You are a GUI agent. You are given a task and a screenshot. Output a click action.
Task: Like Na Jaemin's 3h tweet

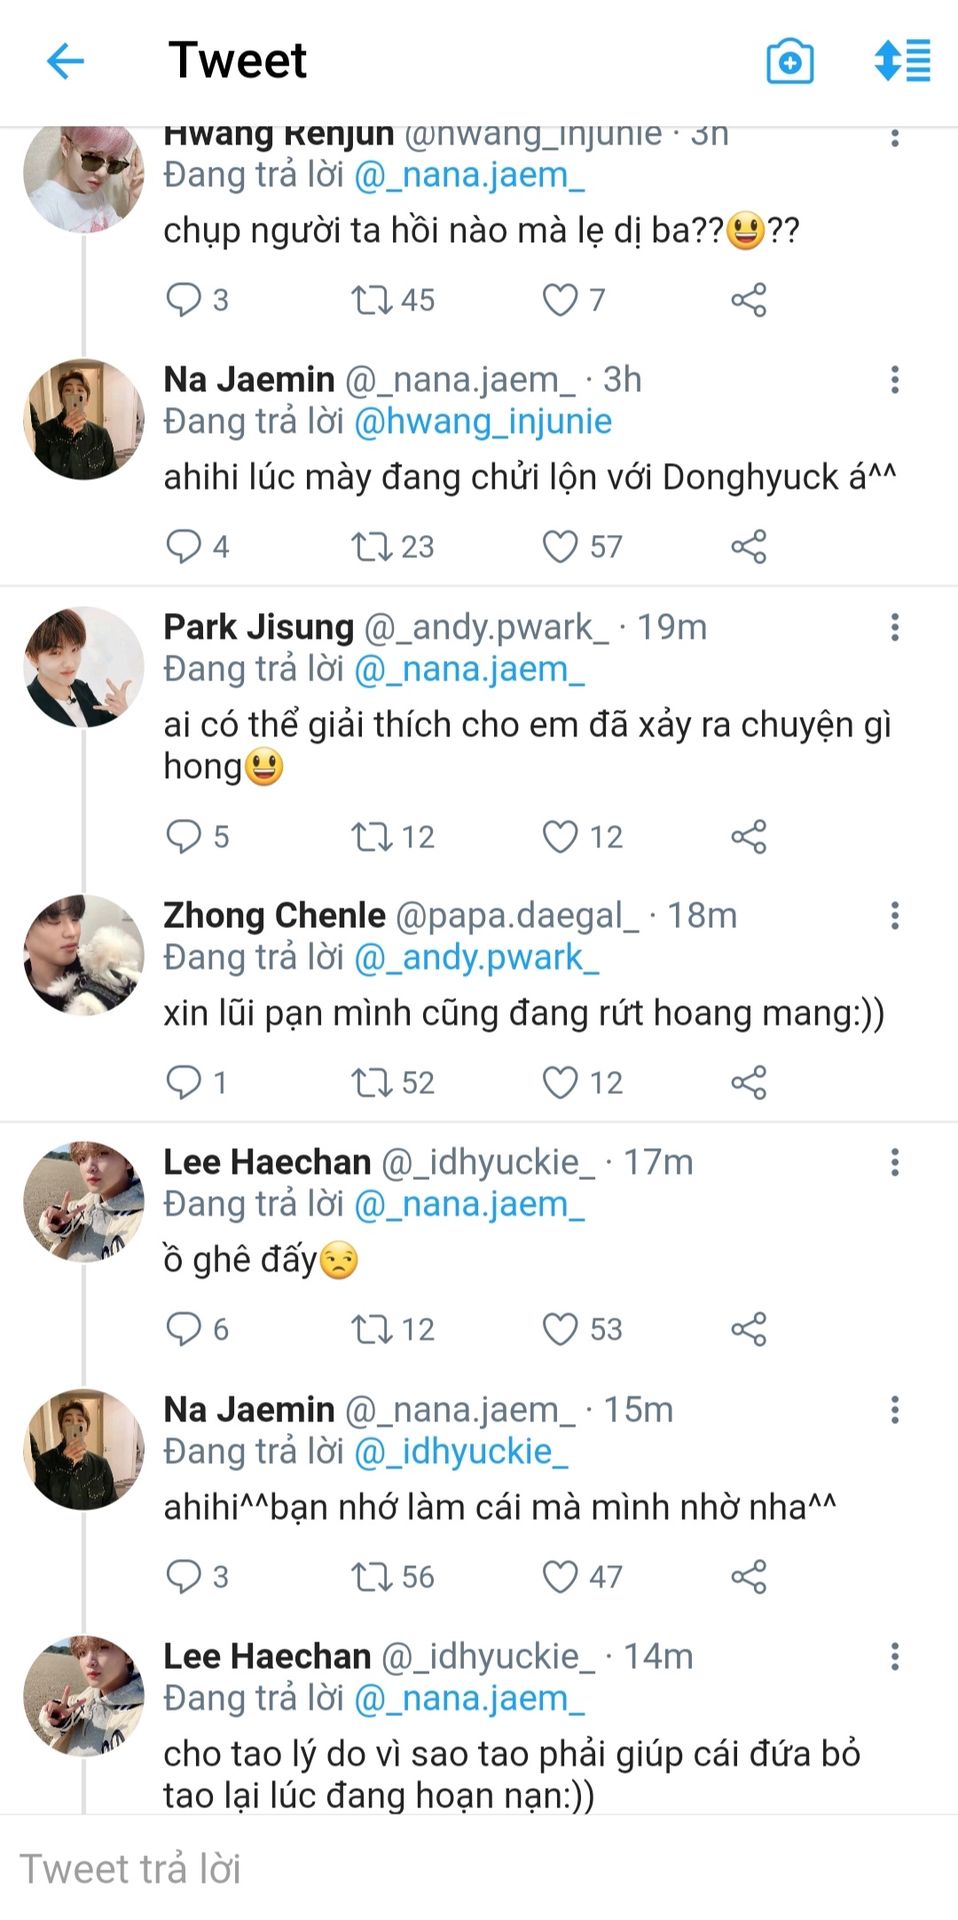(x=560, y=546)
